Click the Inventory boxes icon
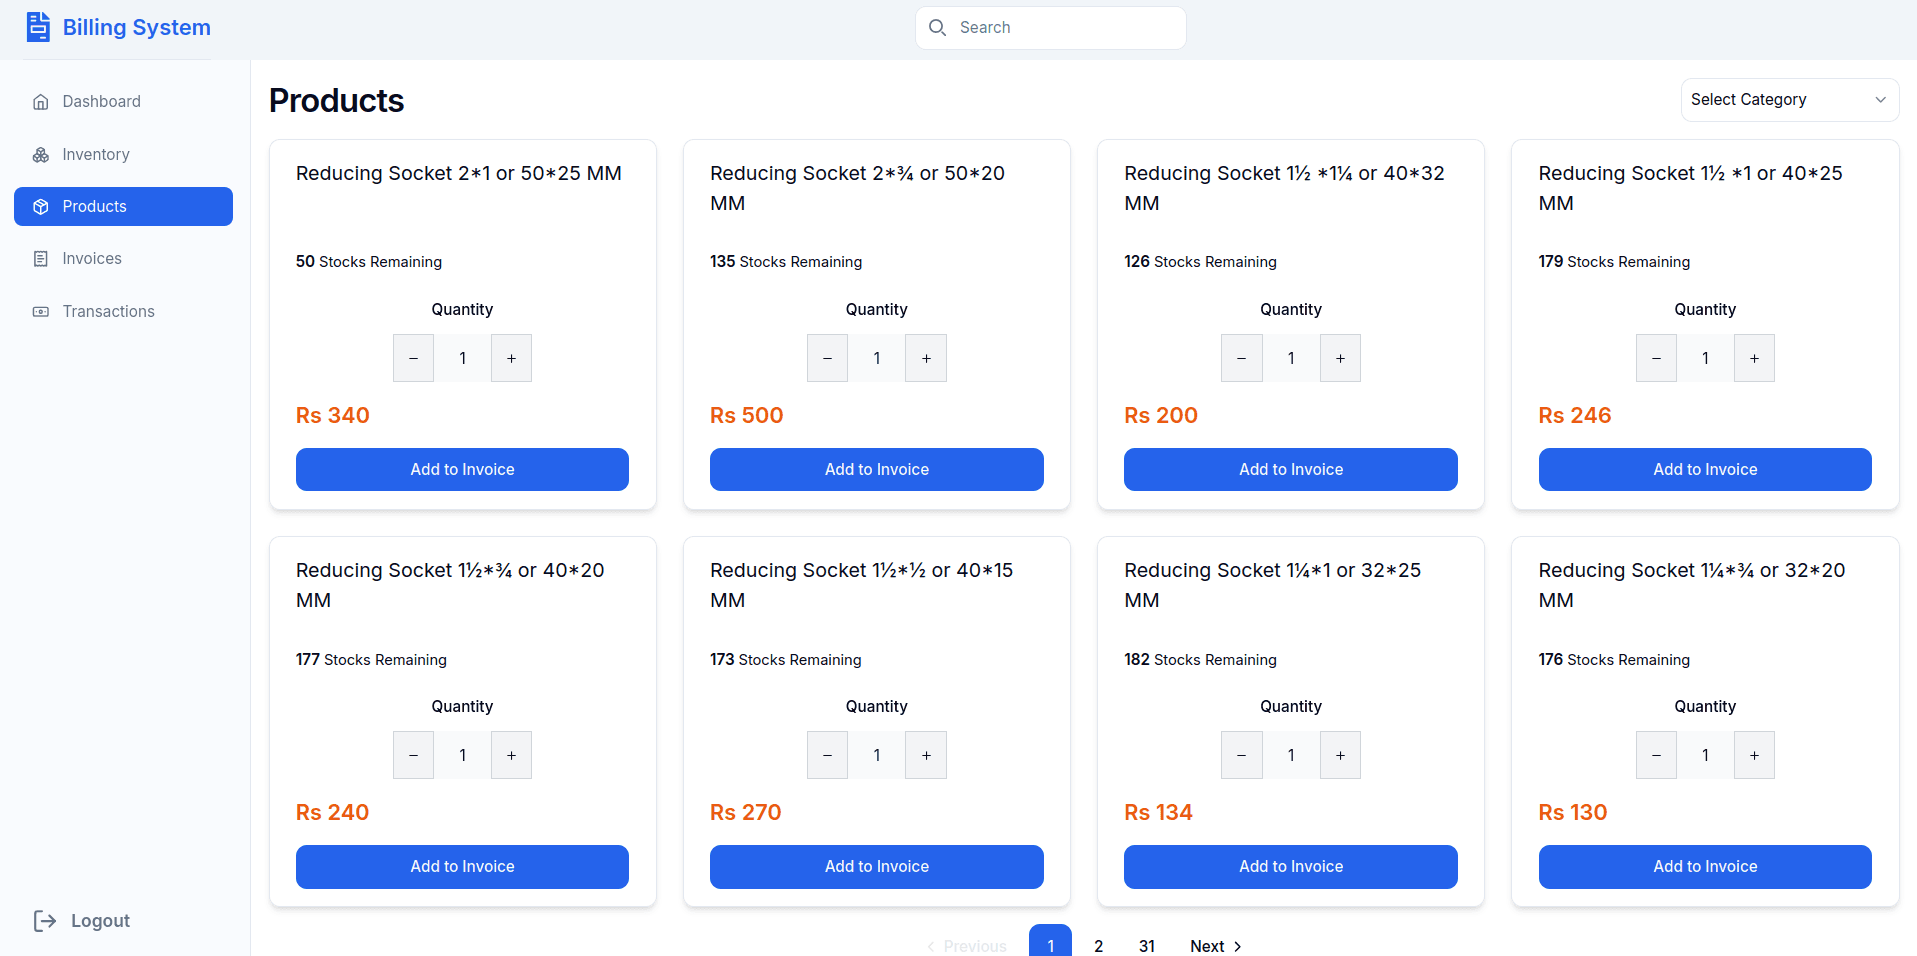This screenshot has width=1917, height=956. (41, 155)
